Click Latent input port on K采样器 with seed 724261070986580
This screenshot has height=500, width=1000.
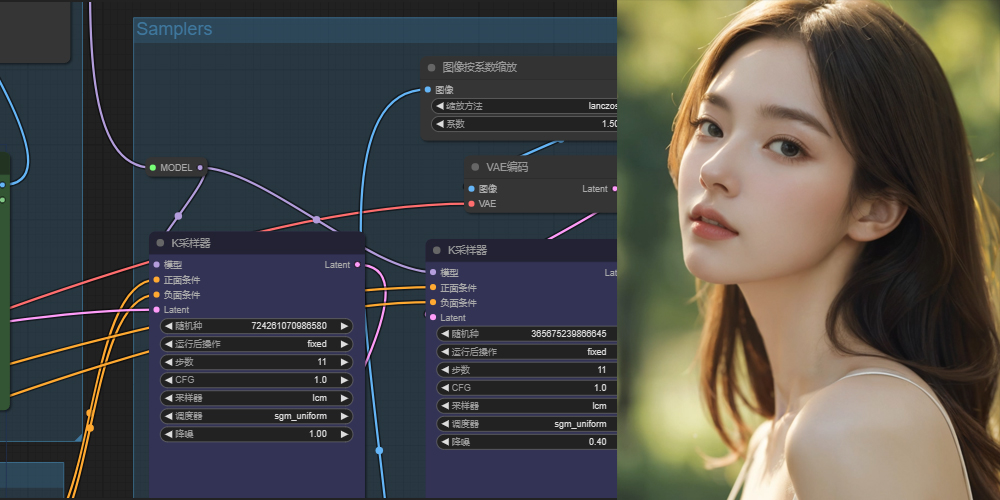pos(156,310)
